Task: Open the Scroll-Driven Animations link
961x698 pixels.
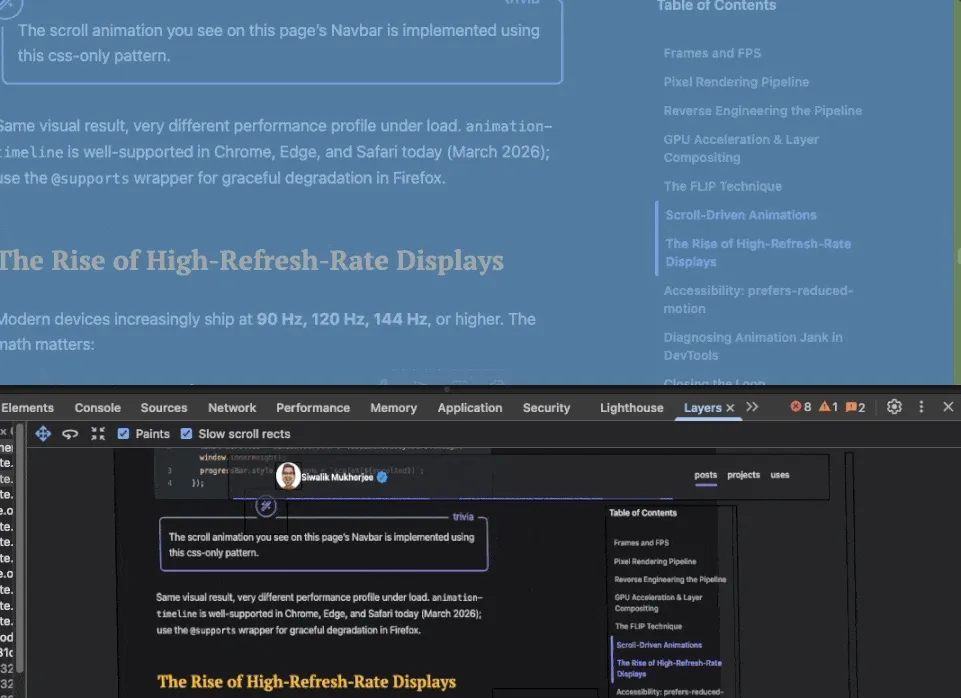Action: tap(741, 214)
